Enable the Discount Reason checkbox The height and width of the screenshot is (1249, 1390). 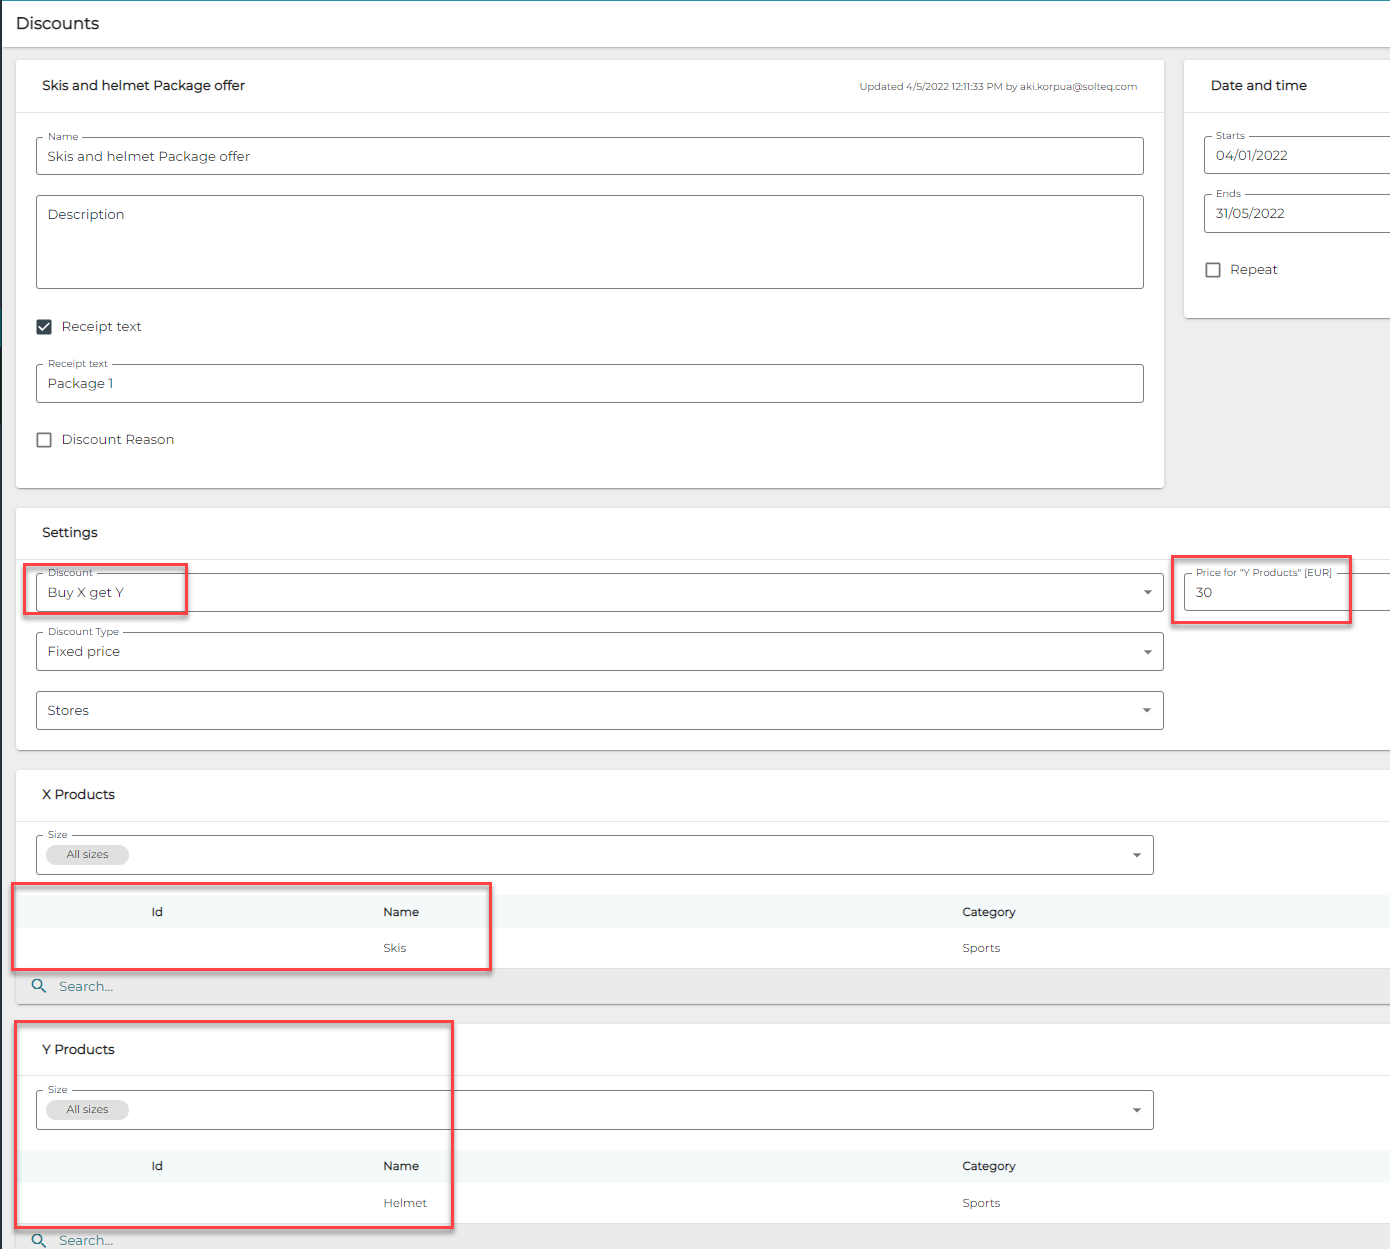coord(44,440)
